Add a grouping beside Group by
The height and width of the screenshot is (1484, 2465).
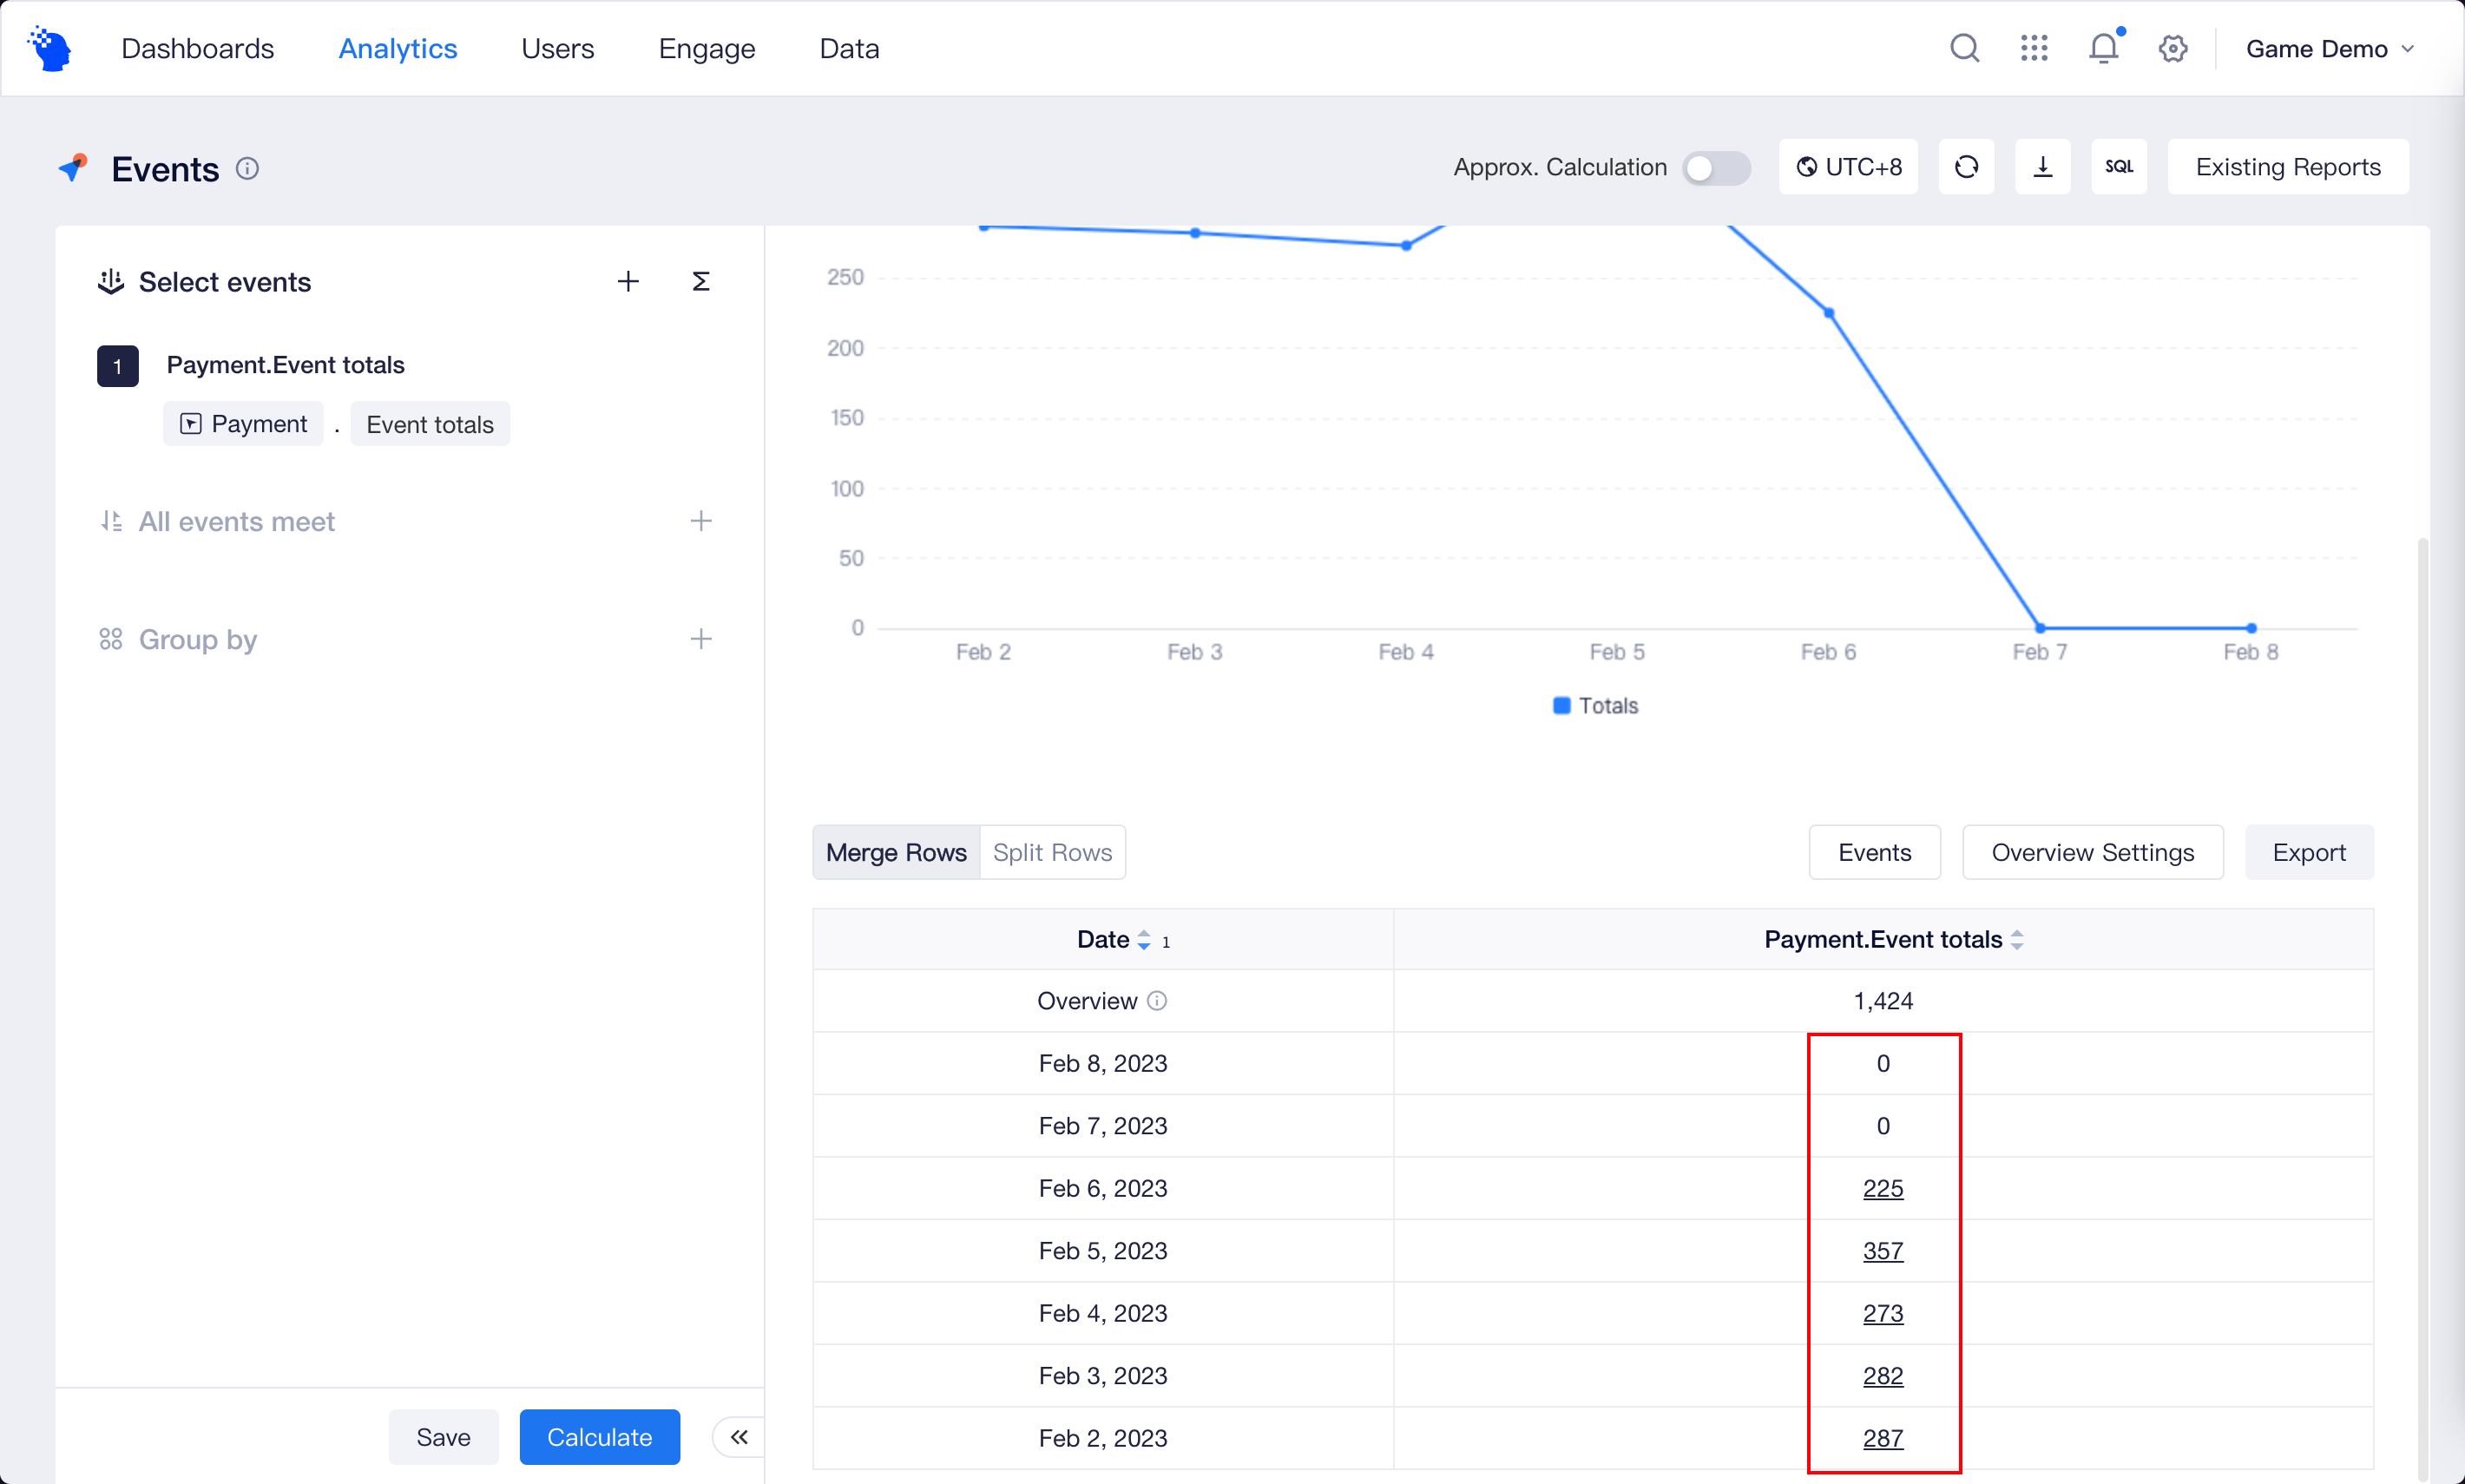point(701,639)
